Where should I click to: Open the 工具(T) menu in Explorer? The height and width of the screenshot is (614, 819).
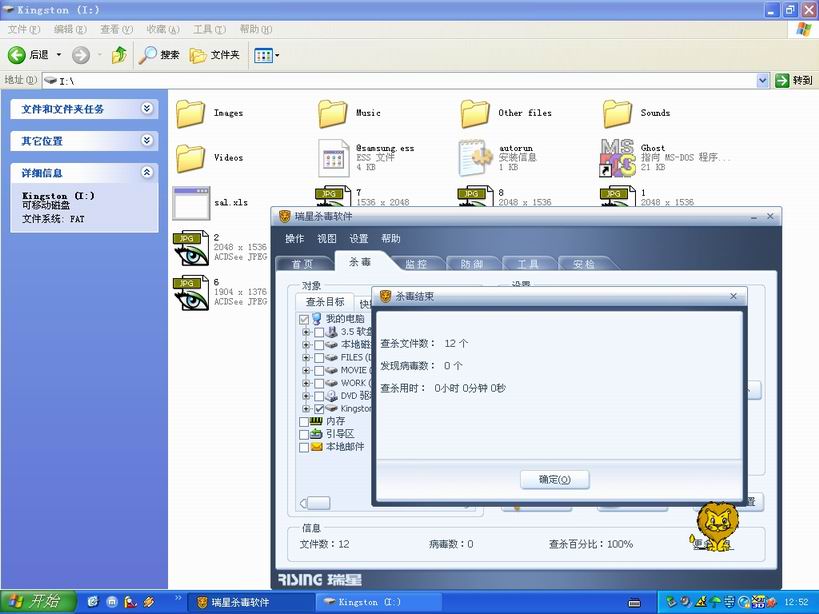pos(209,29)
